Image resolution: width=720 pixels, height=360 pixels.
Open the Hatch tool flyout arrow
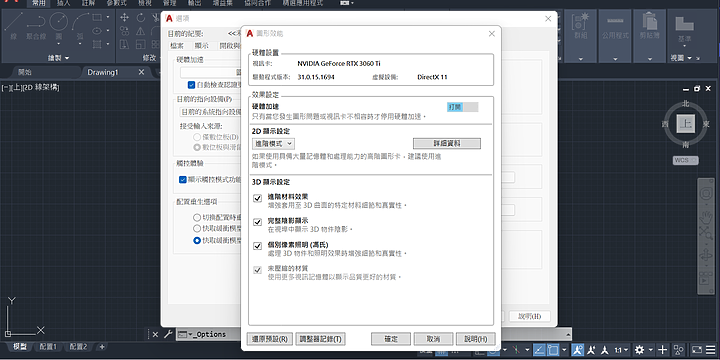point(108,44)
